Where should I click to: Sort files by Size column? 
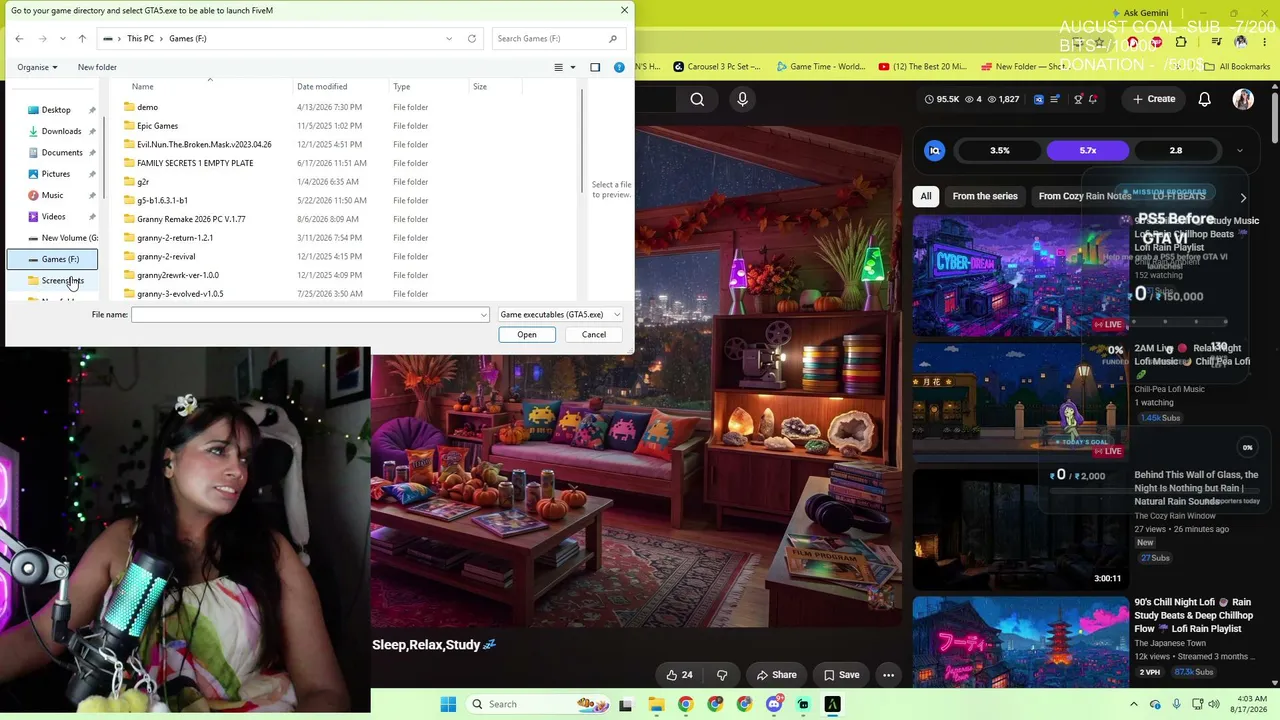point(480,87)
